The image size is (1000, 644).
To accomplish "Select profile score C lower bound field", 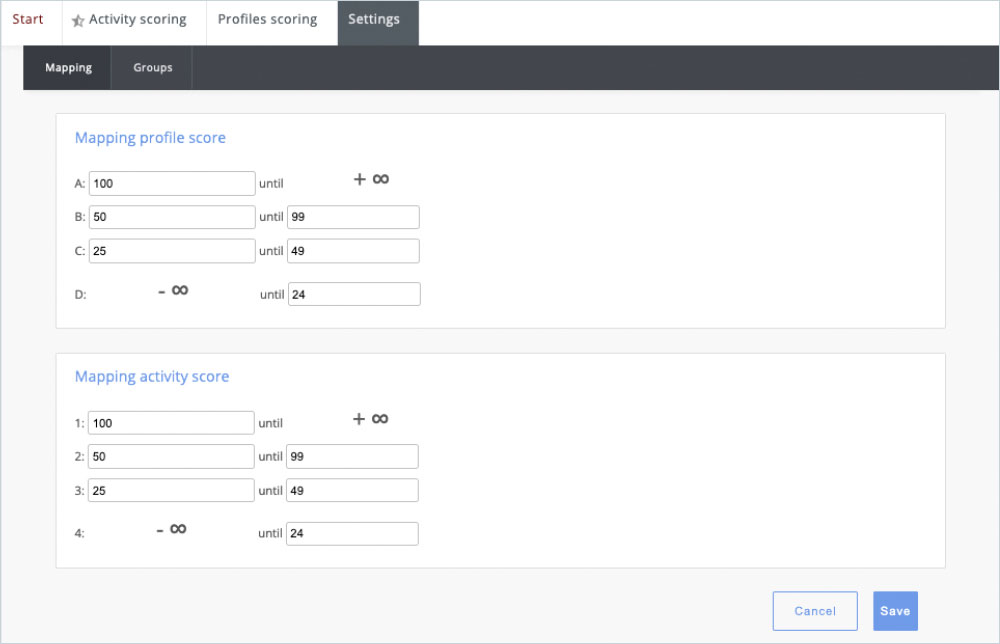I will pyautogui.click(x=172, y=251).
